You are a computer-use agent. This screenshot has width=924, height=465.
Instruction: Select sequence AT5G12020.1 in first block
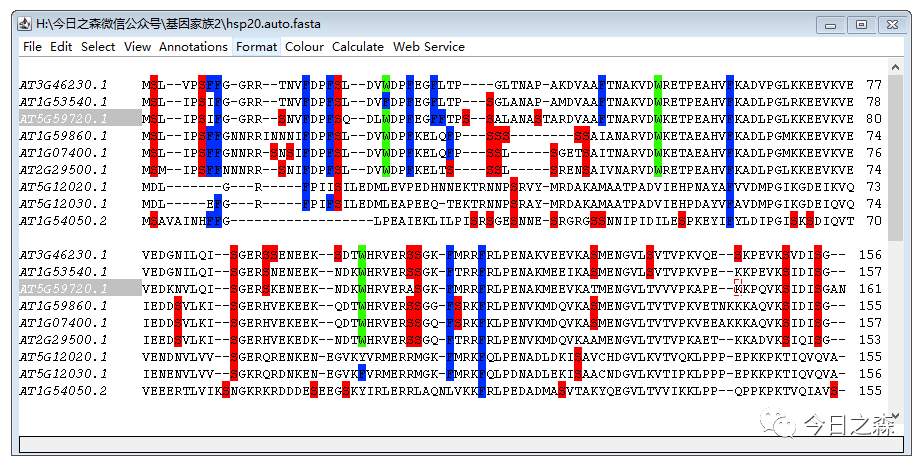pyautogui.click(x=64, y=187)
